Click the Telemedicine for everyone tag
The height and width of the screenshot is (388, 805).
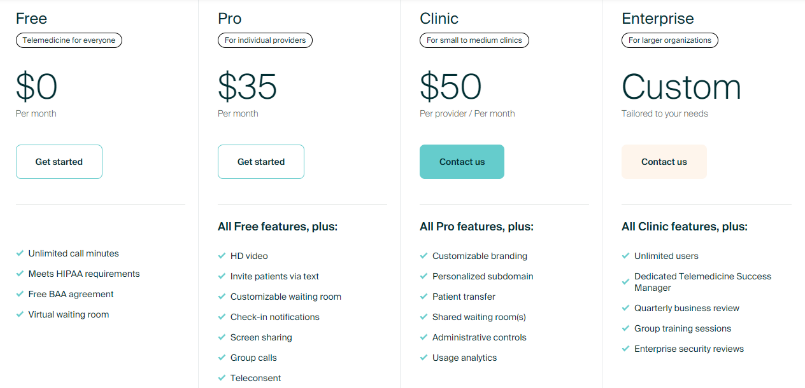click(x=69, y=40)
